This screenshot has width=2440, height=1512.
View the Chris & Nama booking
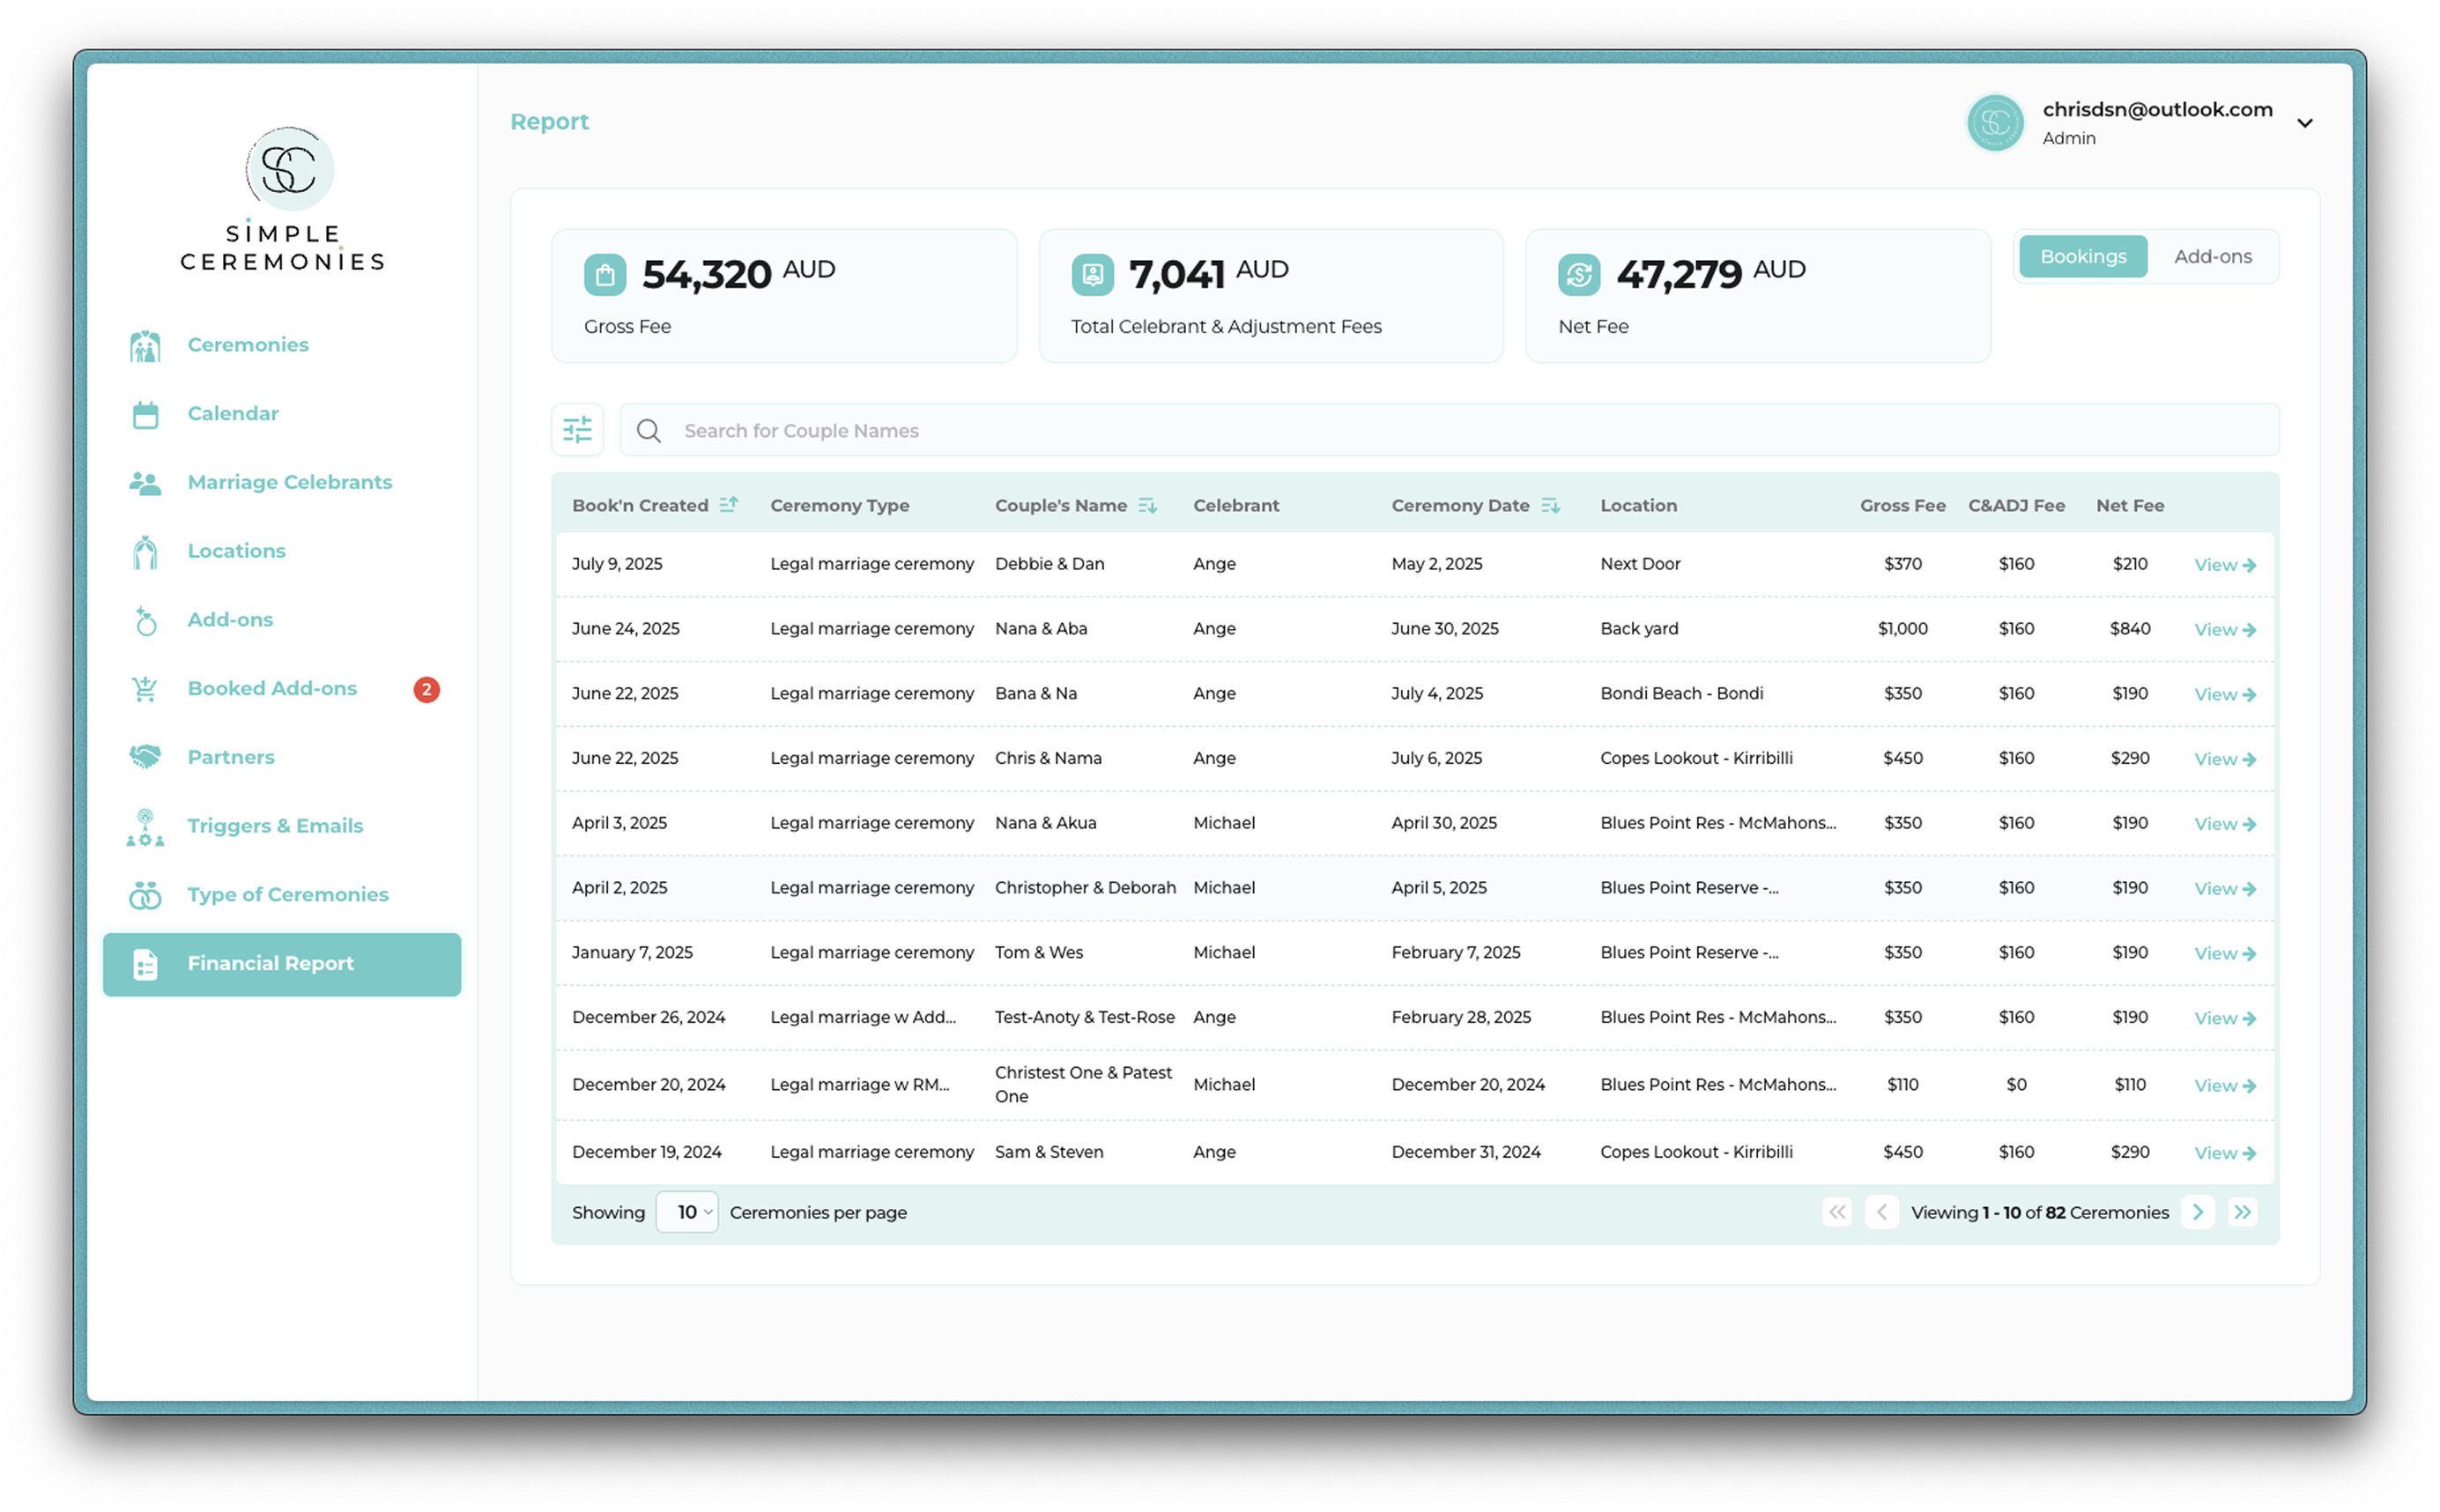(2226, 761)
